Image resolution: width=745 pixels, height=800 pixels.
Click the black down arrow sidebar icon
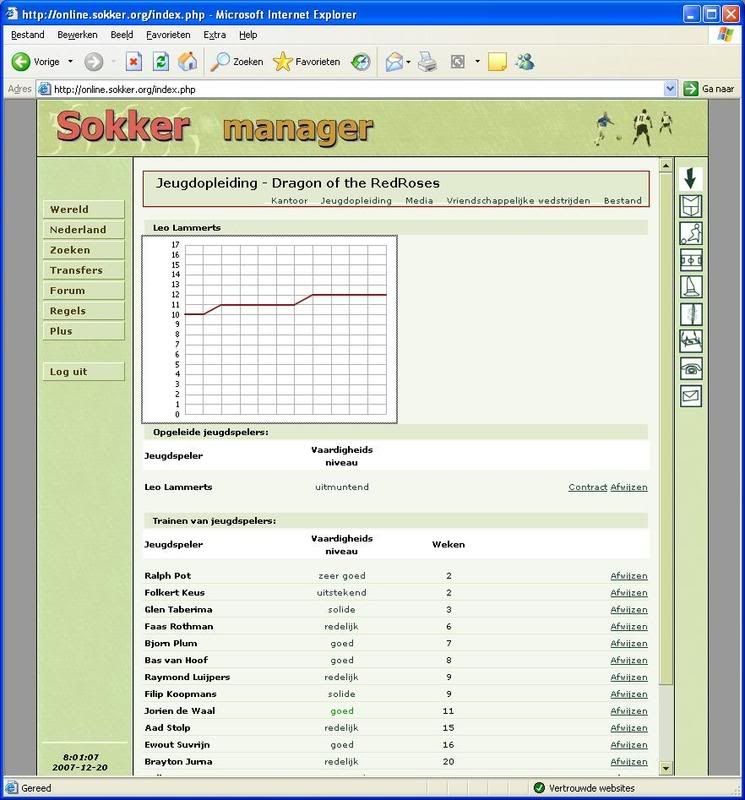pyautogui.click(x=691, y=179)
